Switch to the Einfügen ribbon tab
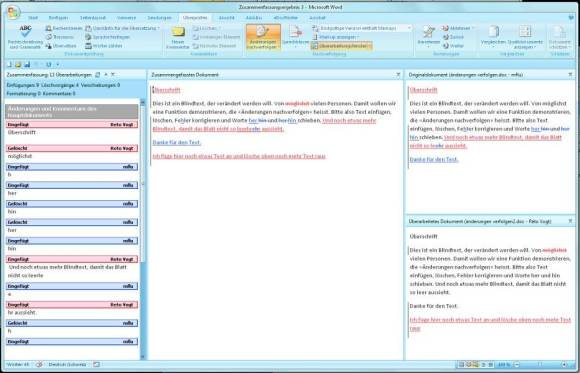Viewport: 580px width, 373px height. 58,18
